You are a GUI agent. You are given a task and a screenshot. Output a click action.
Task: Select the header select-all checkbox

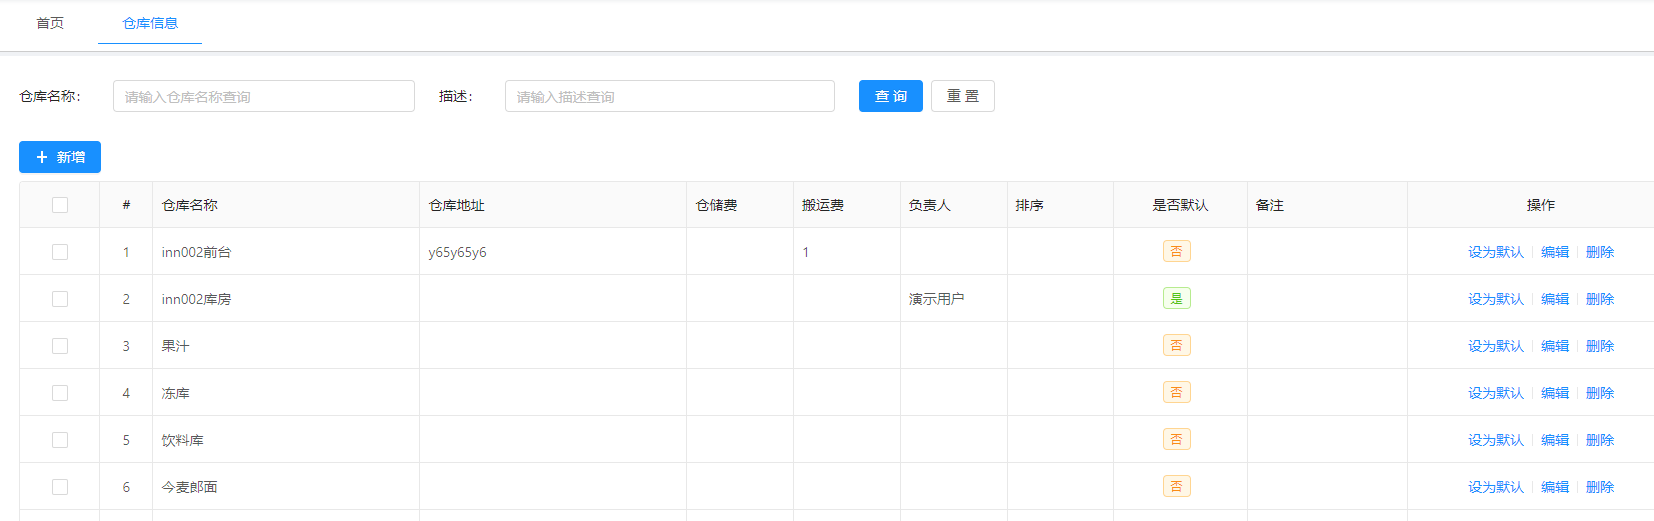coord(60,205)
